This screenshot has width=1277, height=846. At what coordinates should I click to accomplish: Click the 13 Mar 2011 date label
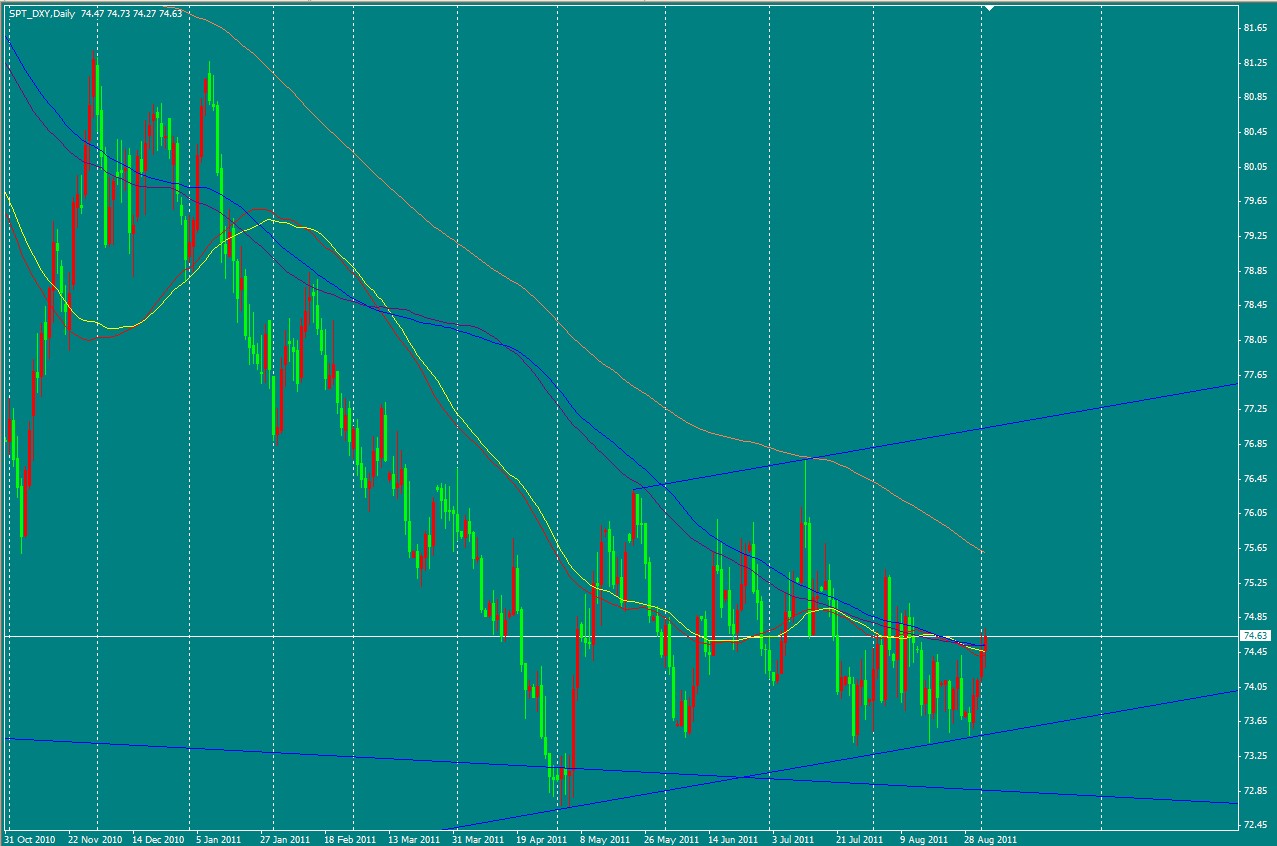[416, 839]
